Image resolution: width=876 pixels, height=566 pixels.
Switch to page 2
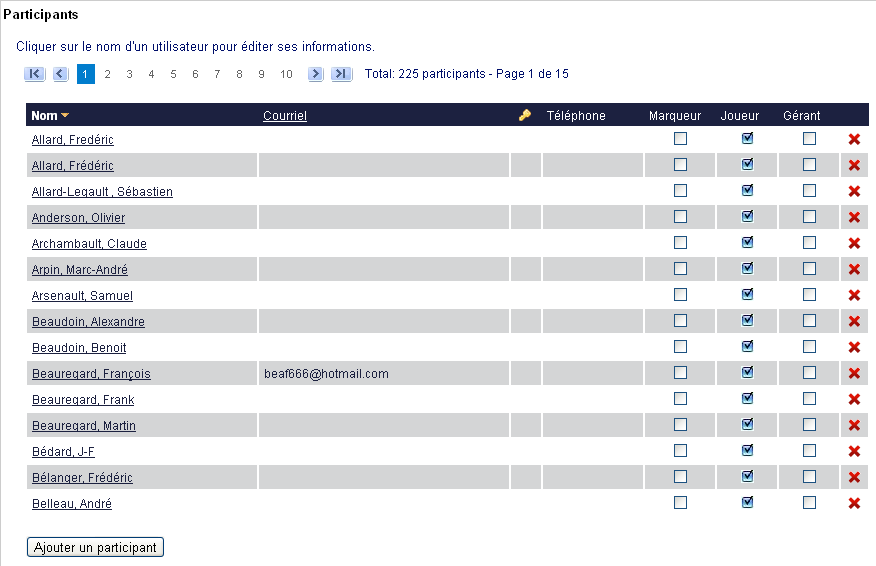(x=107, y=74)
